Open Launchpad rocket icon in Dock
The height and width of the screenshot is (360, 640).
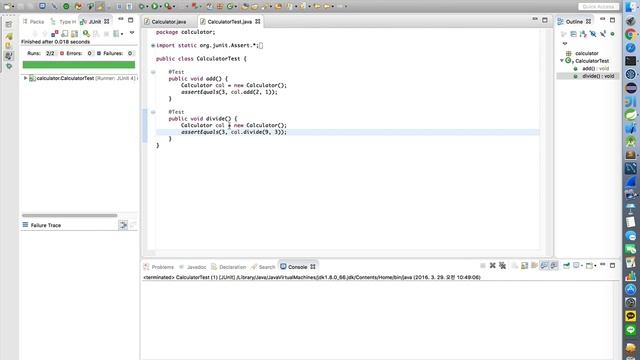pos(631,21)
